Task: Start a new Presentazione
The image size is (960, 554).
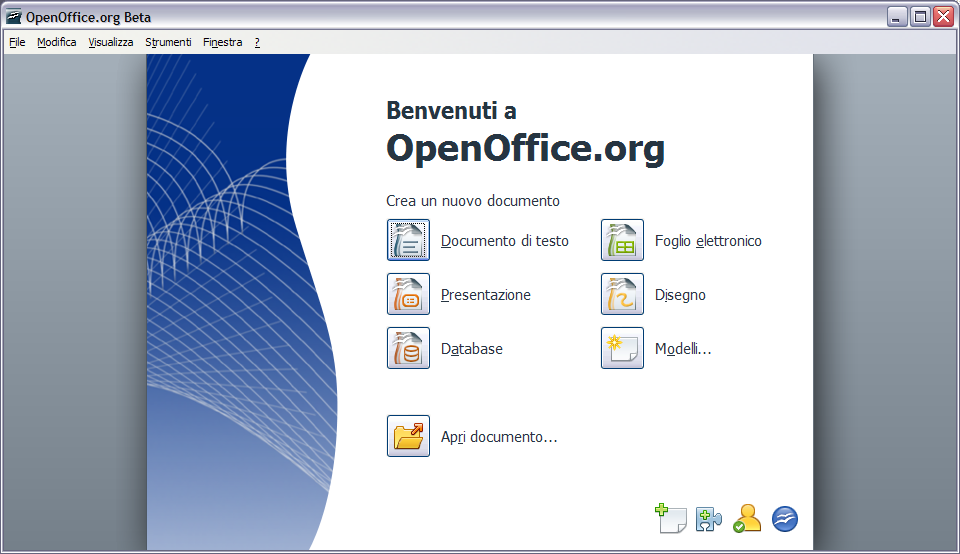Action: 486,294
